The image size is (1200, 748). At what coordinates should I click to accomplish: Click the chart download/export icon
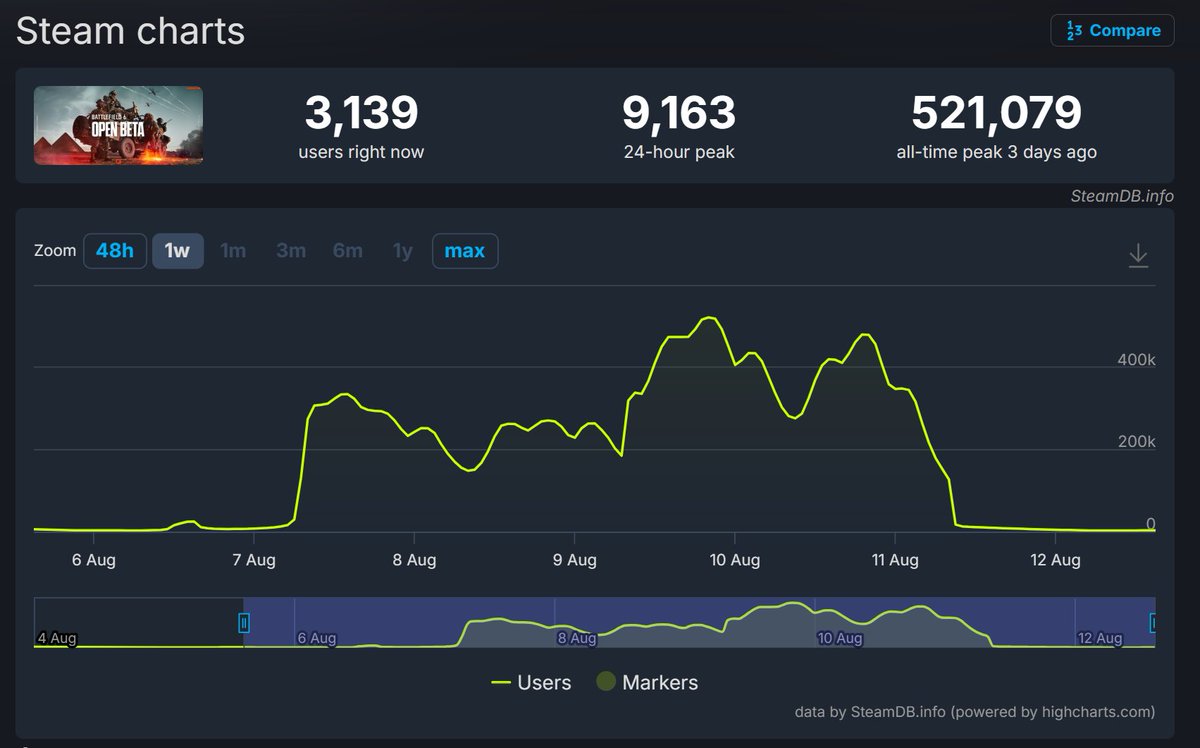pos(1138,255)
